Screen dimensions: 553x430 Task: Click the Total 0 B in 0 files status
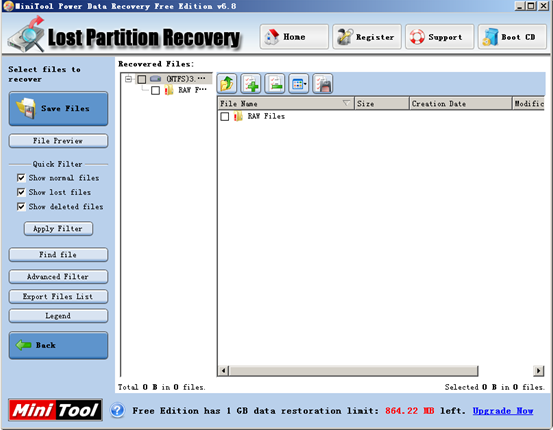(161, 387)
